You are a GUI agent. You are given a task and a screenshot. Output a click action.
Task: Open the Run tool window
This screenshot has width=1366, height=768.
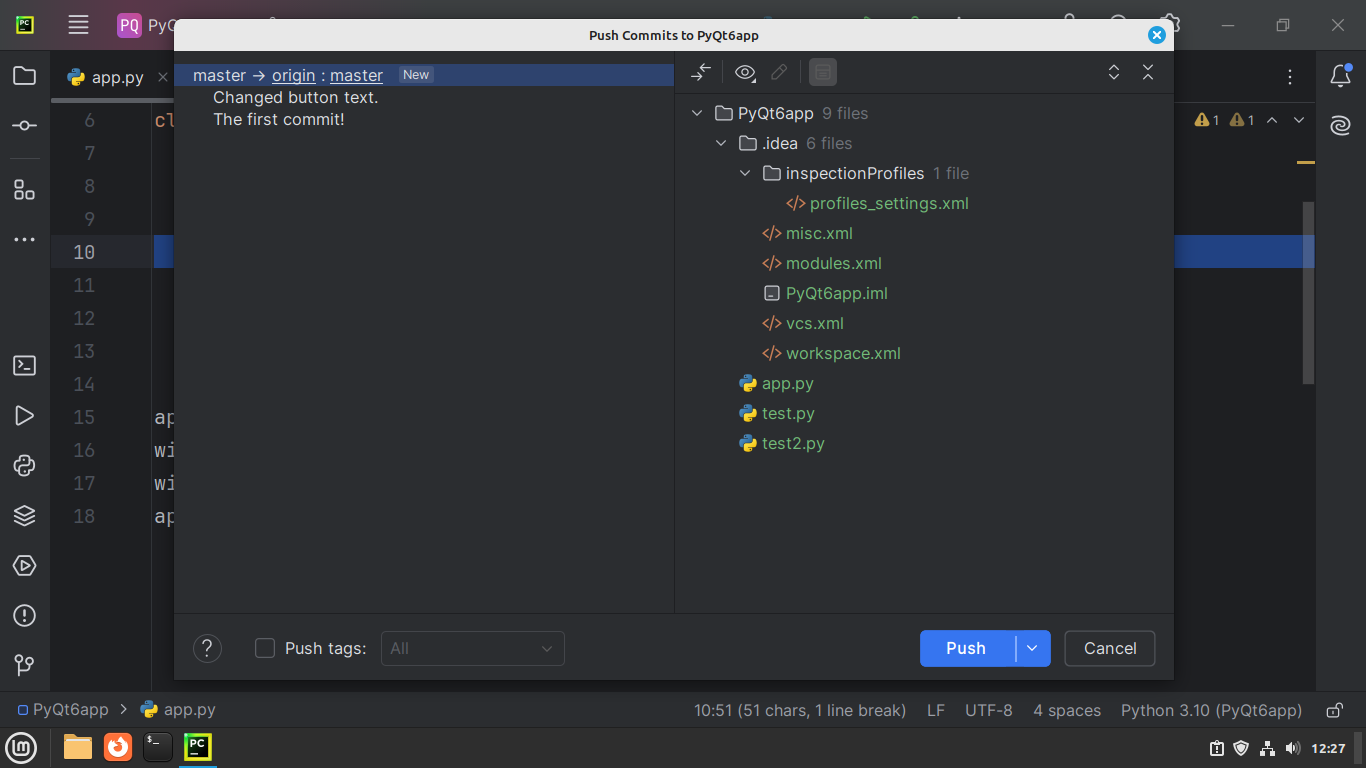coord(25,416)
